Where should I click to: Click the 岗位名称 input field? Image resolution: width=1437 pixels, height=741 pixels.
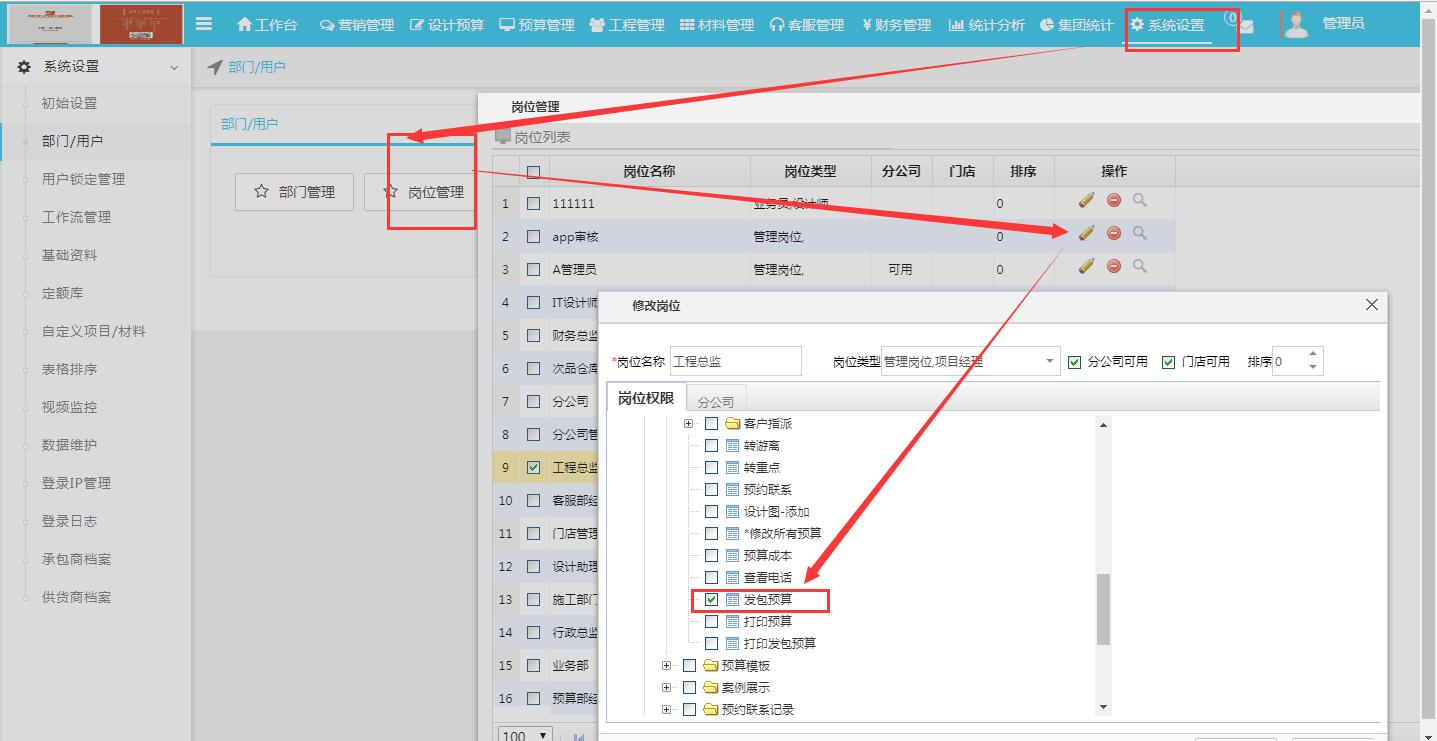click(735, 362)
